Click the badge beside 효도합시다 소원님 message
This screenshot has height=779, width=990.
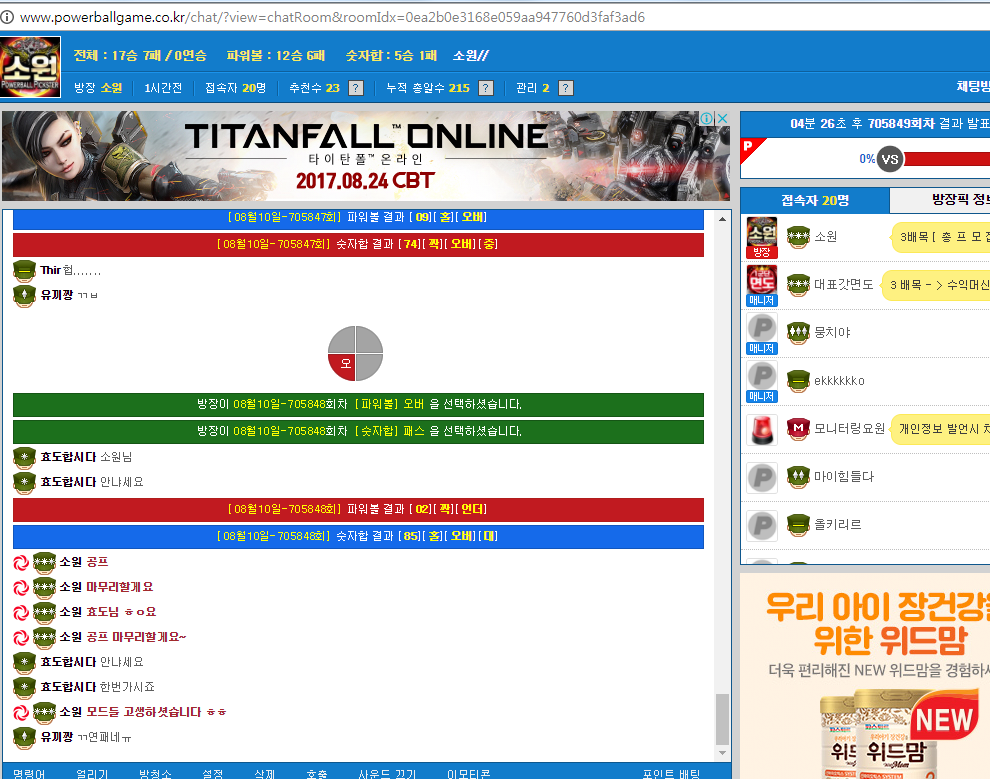[x=24, y=457]
